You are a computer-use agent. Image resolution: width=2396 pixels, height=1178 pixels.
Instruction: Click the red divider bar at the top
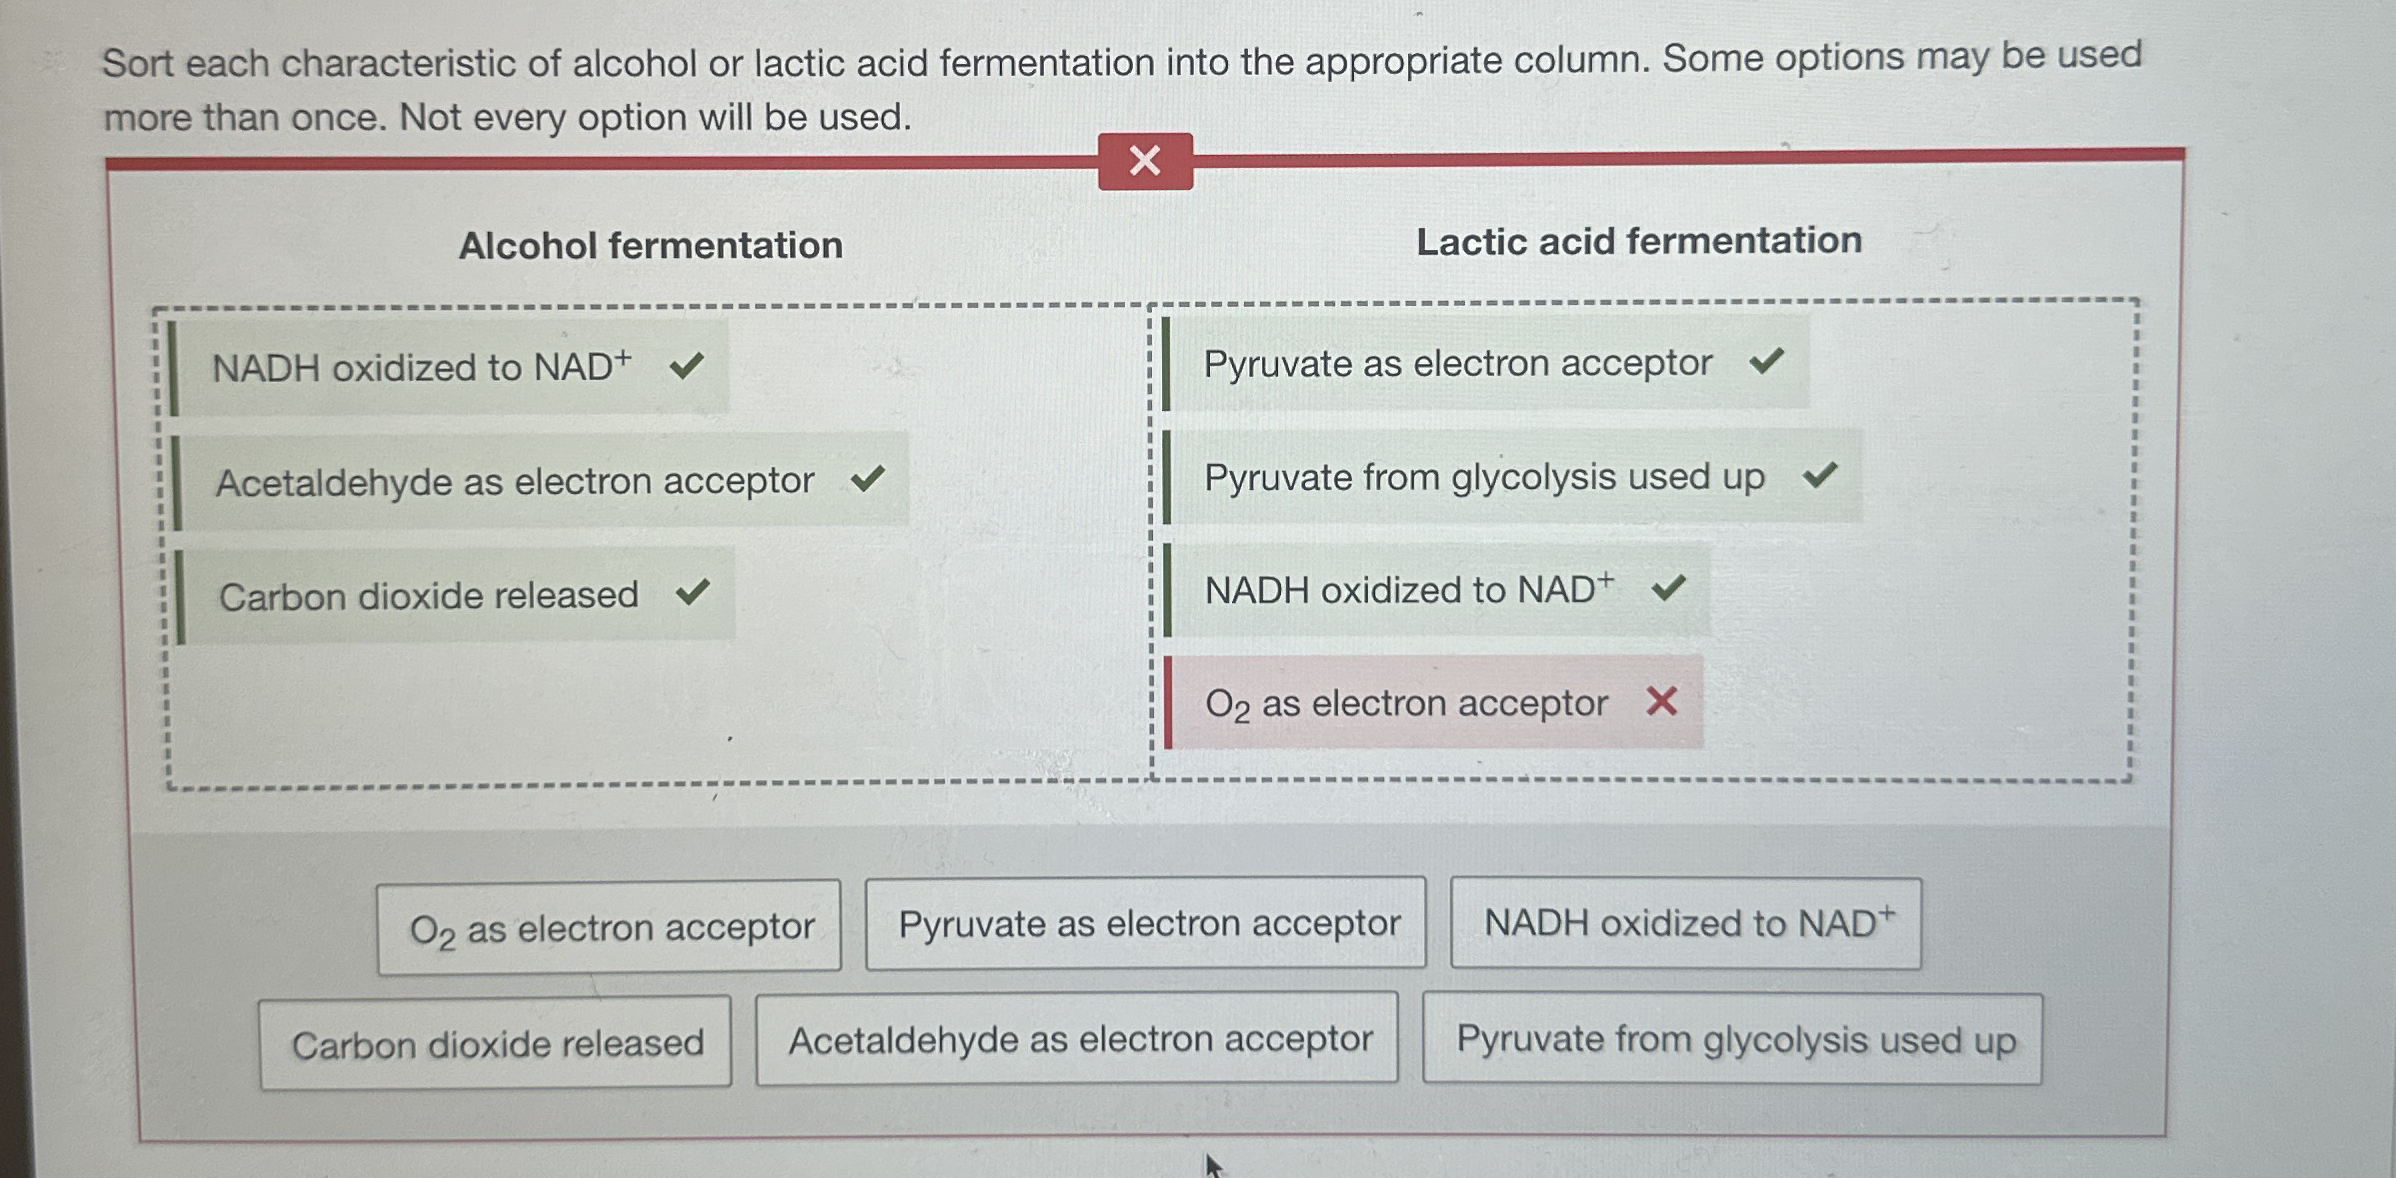click(x=600, y=159)
